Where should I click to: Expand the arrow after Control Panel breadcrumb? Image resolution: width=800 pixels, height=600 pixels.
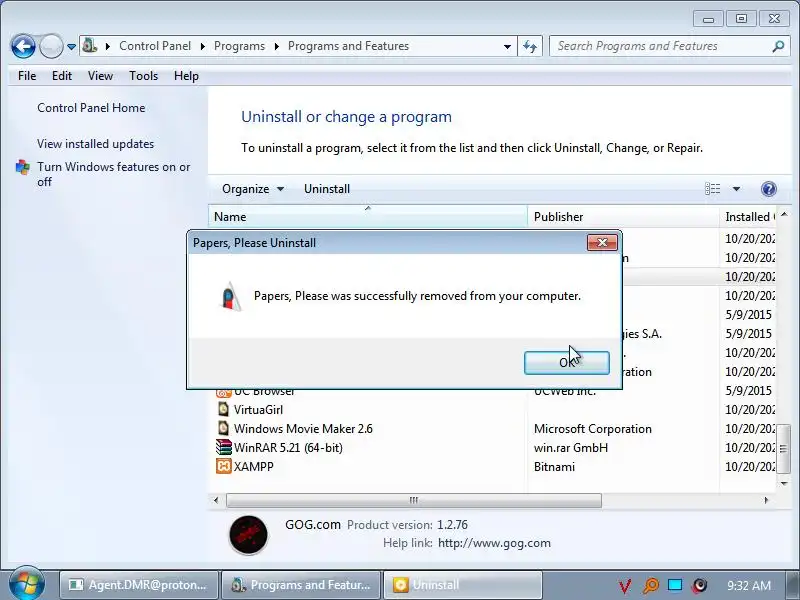(x=203, y=46)
